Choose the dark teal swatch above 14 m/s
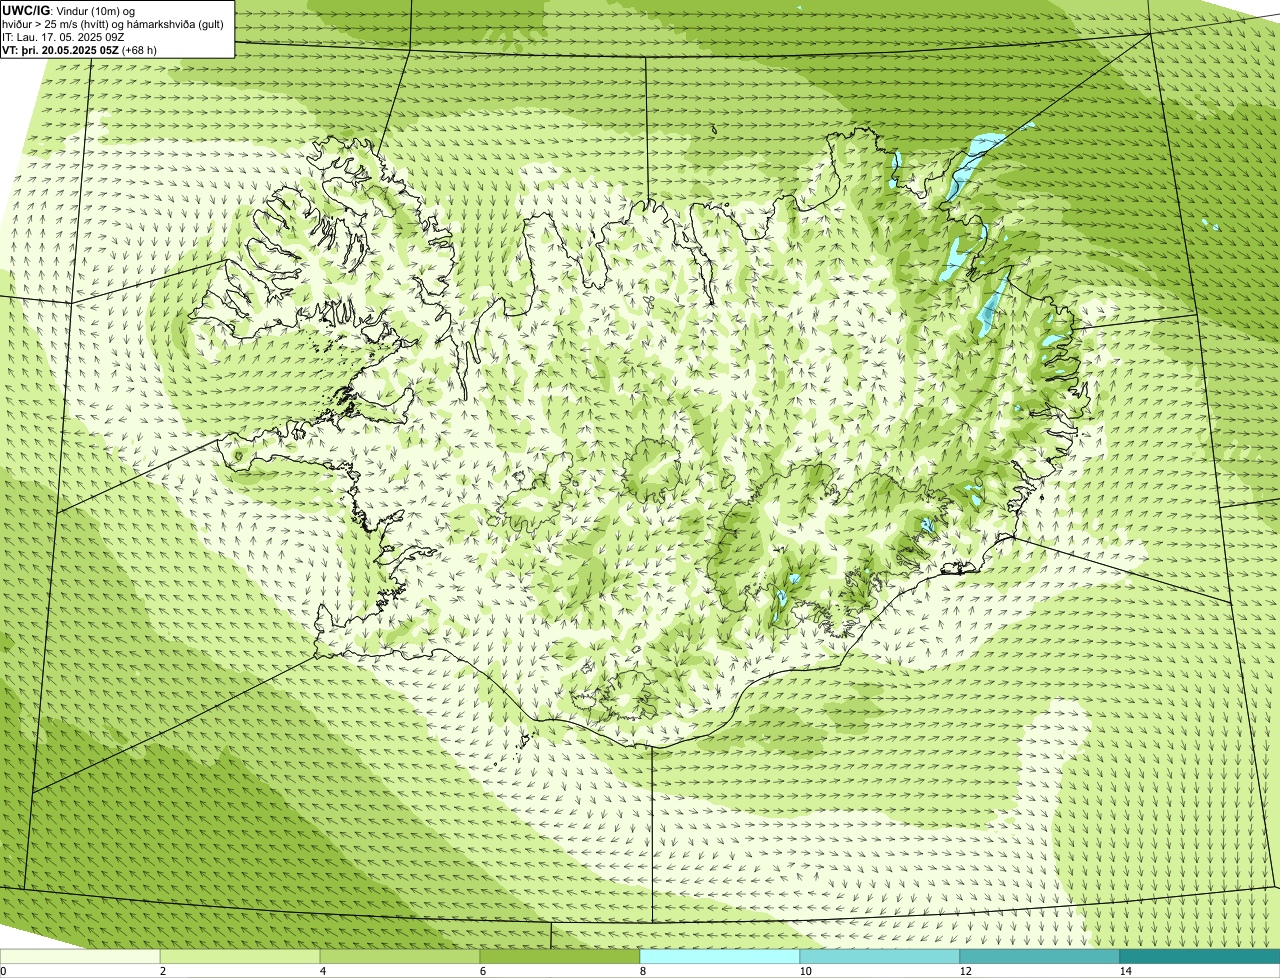 [x=1200, y=956]
